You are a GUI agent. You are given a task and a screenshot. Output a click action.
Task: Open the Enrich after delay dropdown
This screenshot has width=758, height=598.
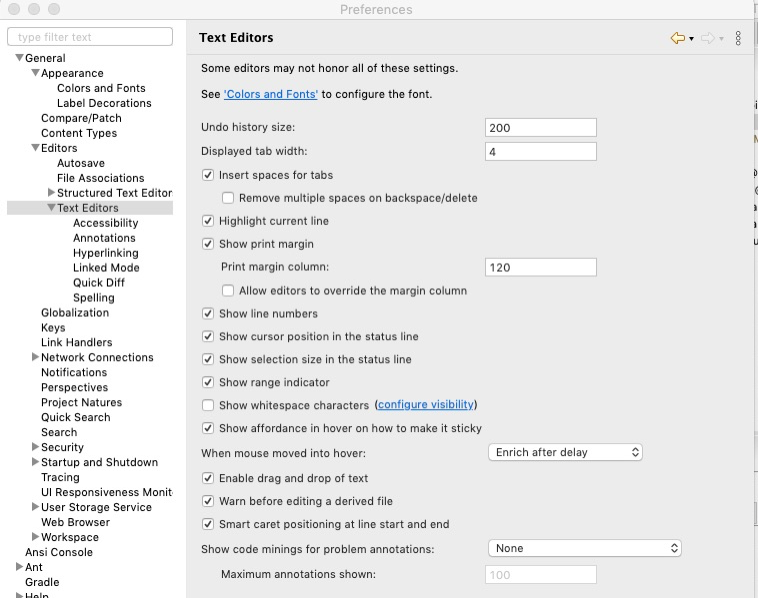click(566, 452)
